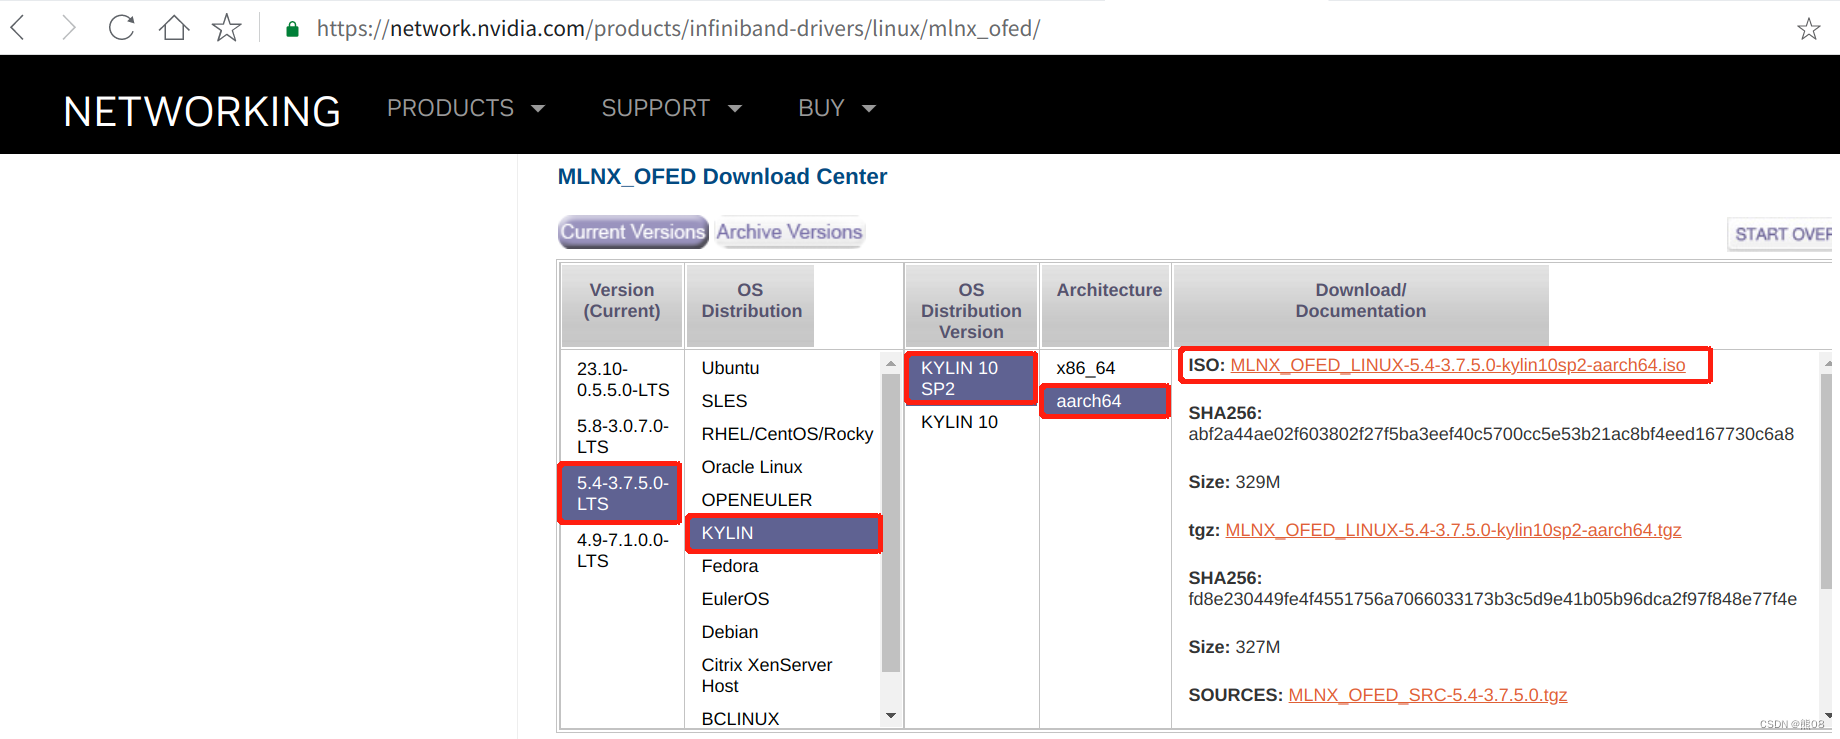Select version 23.10-0.5.5.0-LTS
The height and width of the screenshot is (739, 1840).
point(622,379)
